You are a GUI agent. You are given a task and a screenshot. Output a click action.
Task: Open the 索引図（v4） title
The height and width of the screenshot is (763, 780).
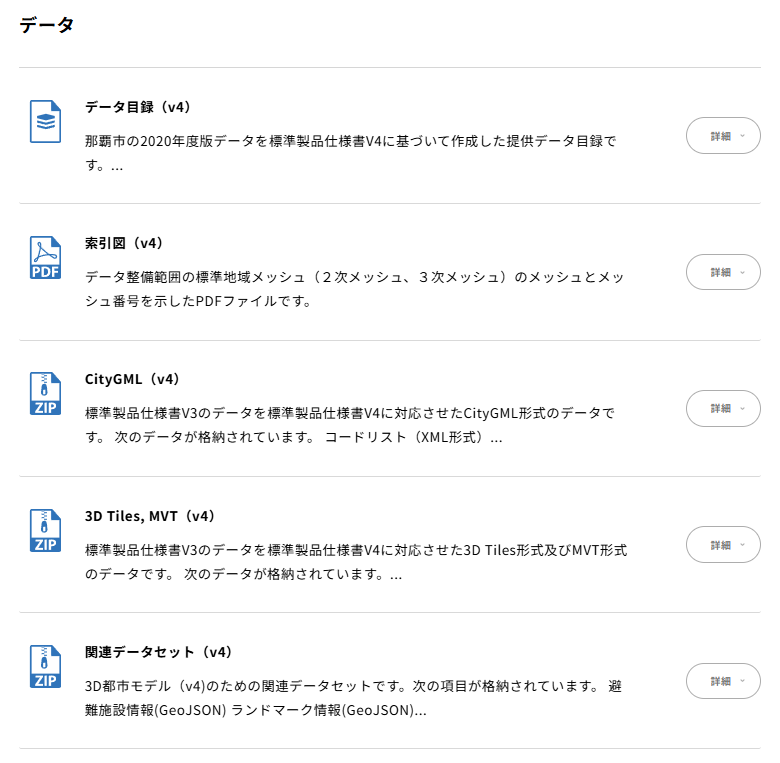[x=124, y=243]
